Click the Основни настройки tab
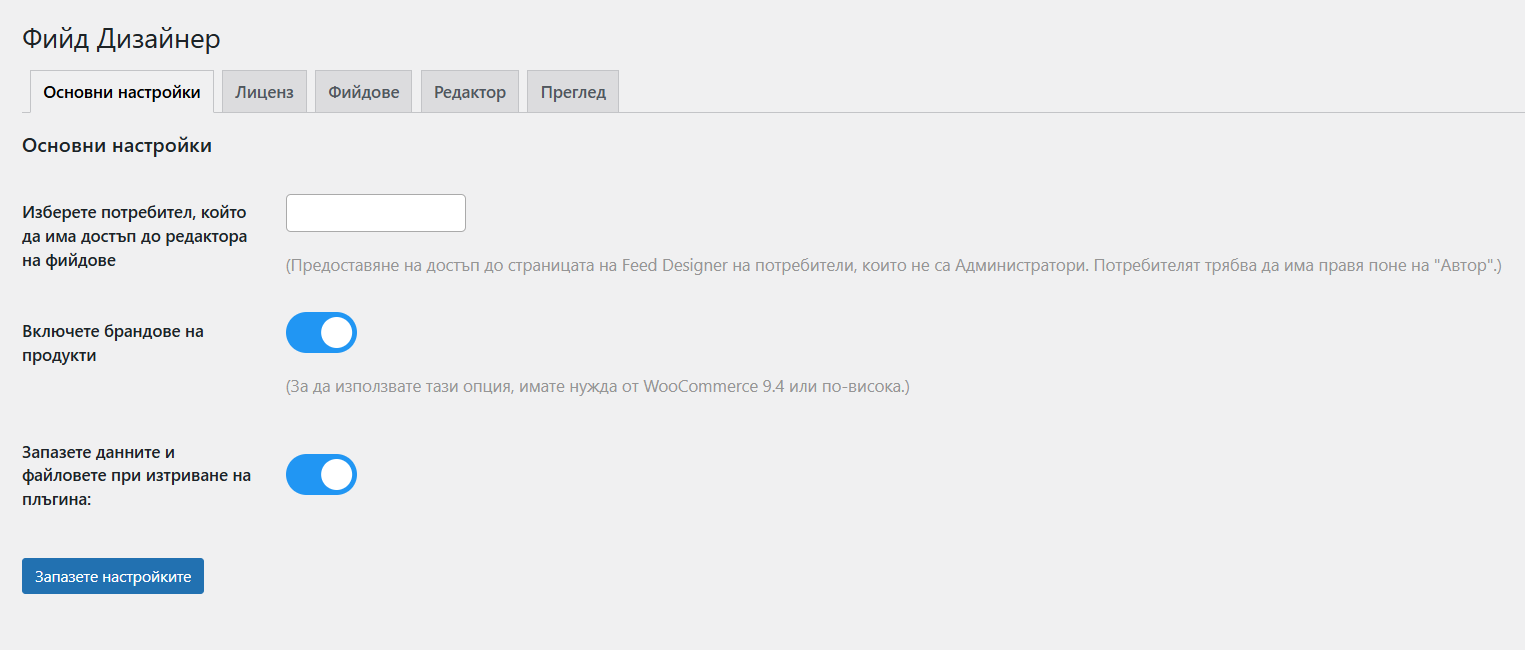1525x650 pixels. point(122,92)
